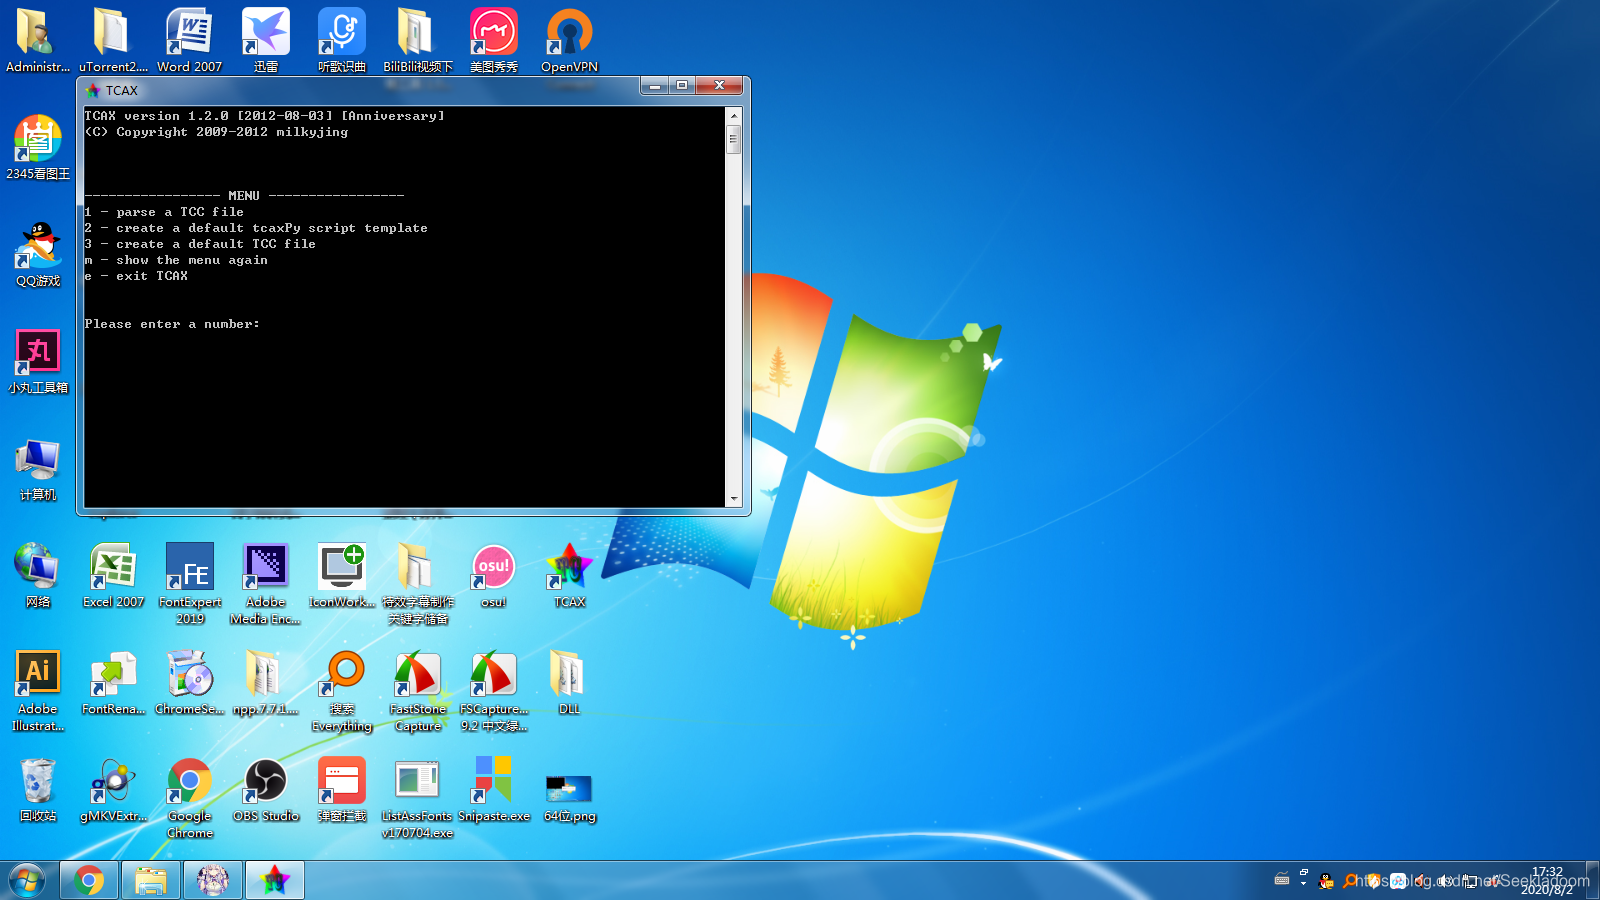Click the "m - show the menu again" line
1600x900 pixels.
pyautogui.click(x=176, y=260)
